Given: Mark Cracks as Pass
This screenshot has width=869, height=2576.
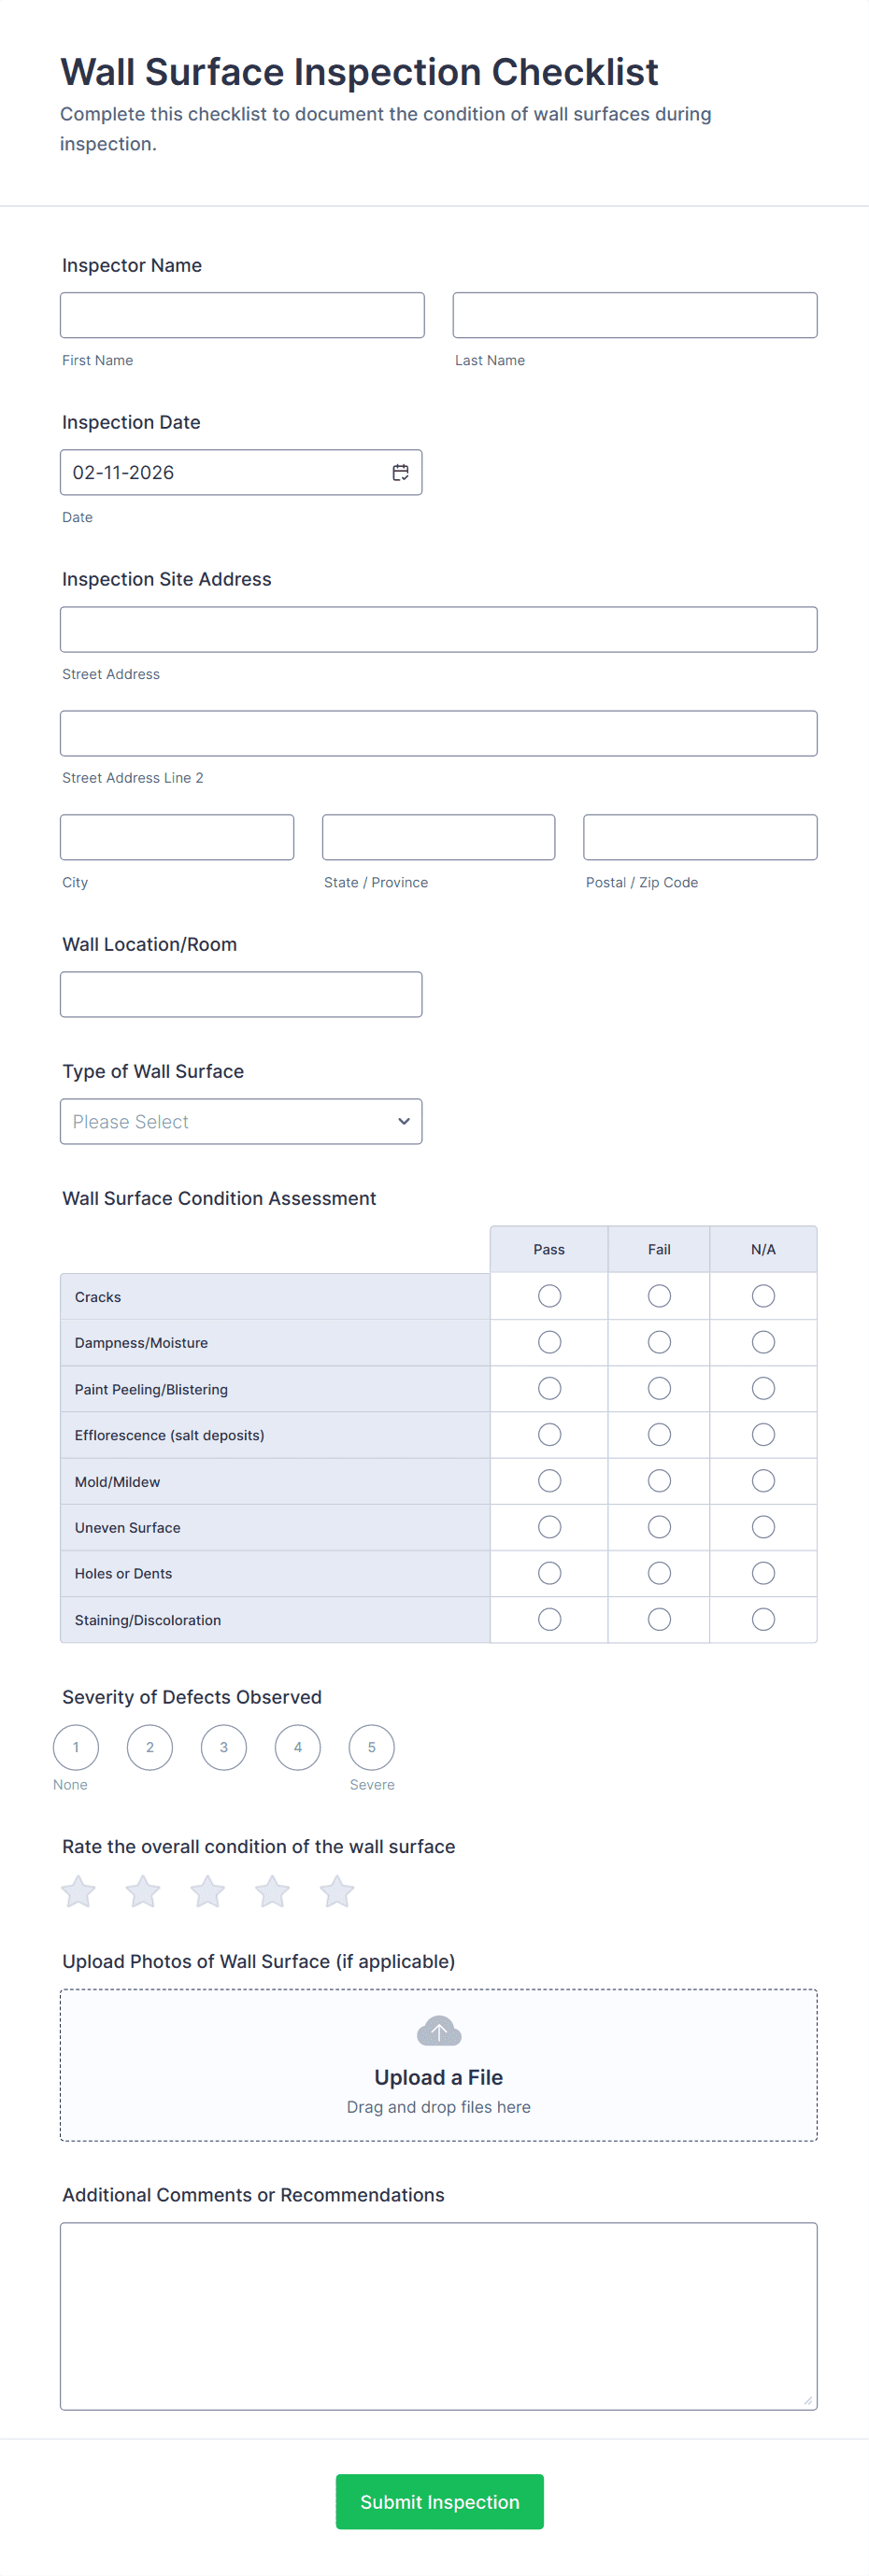Looking at the screenshot, I should point(549,1296).
